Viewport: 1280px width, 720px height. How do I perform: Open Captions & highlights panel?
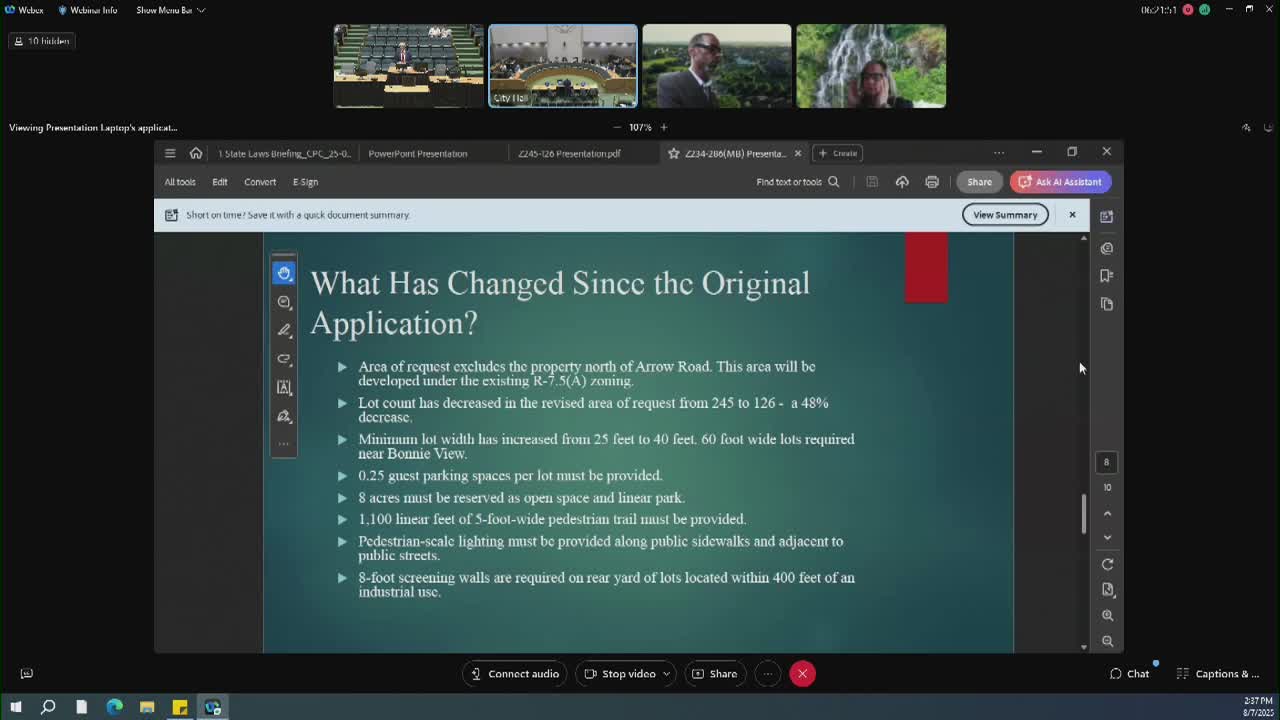[x=1218, y=674]
